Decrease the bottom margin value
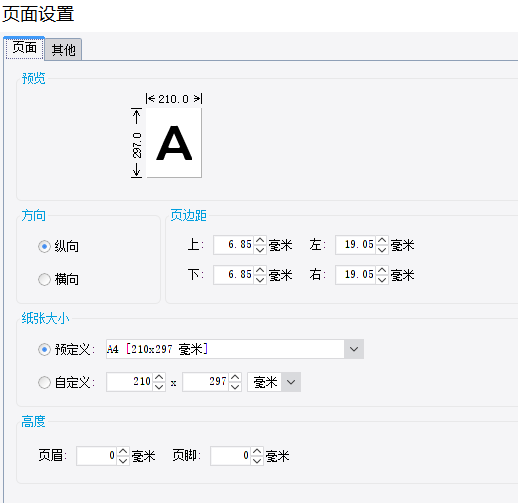The height and width of the screenshot is (503, 518). (260, 280)
